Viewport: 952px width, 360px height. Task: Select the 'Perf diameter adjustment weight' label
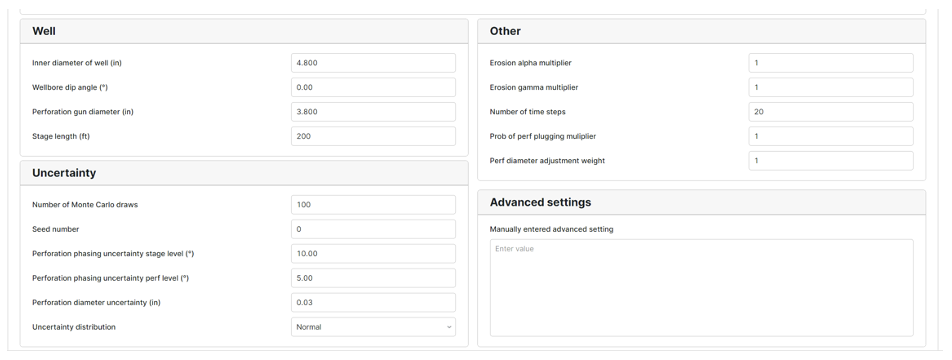point(547,161)
